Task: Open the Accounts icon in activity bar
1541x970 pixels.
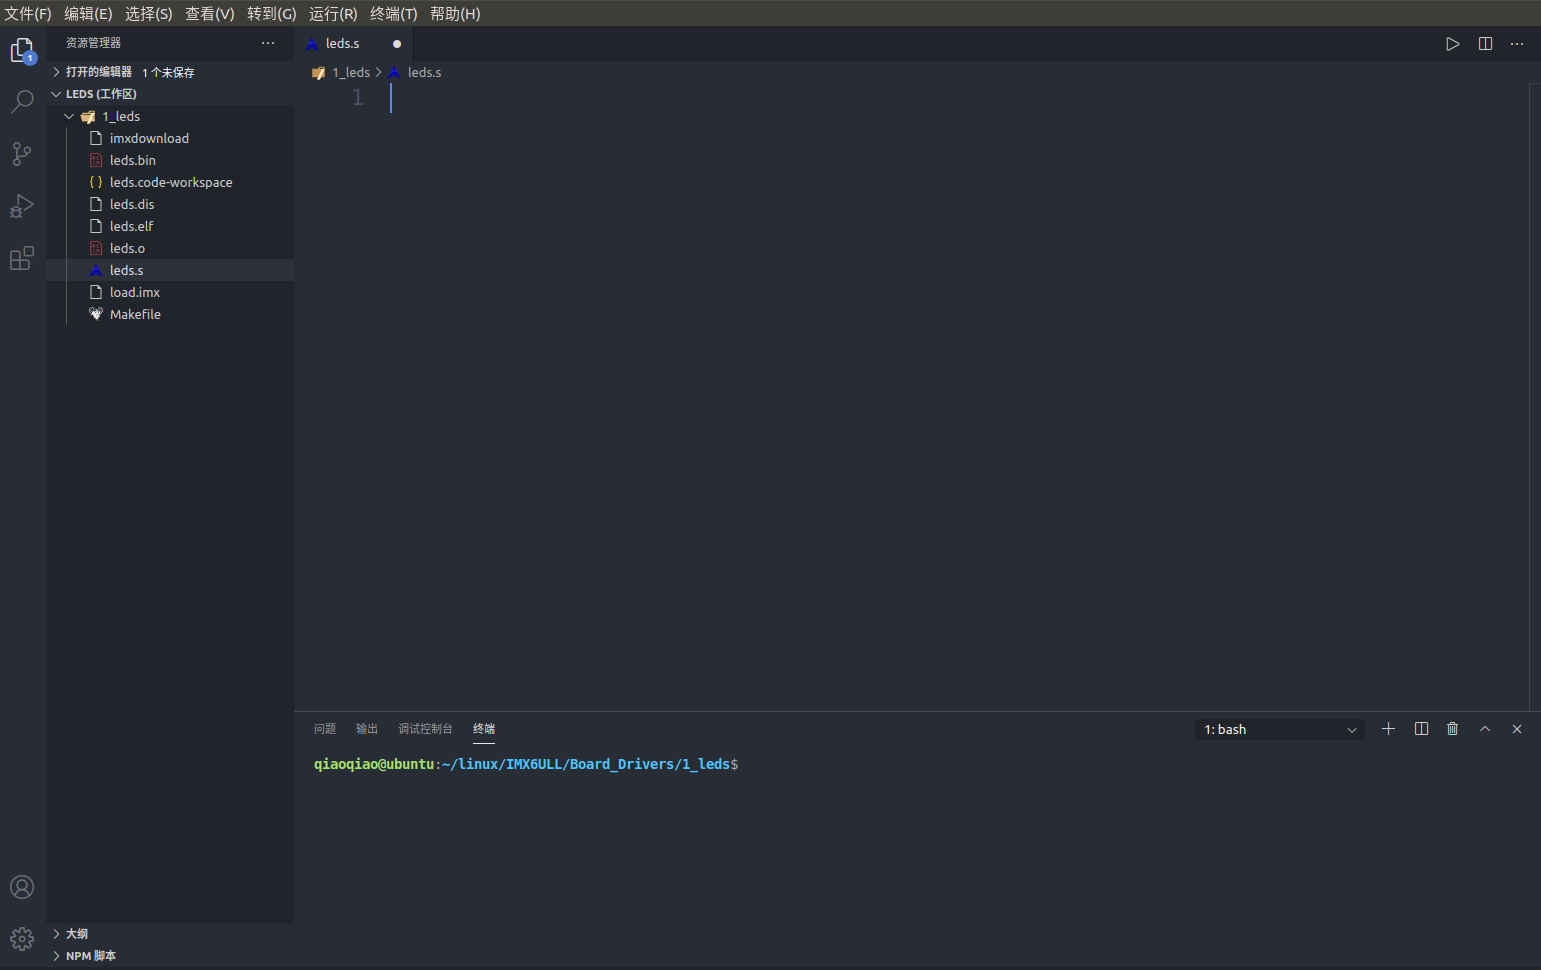Action: pyautogui.click(x=22, y=887)
